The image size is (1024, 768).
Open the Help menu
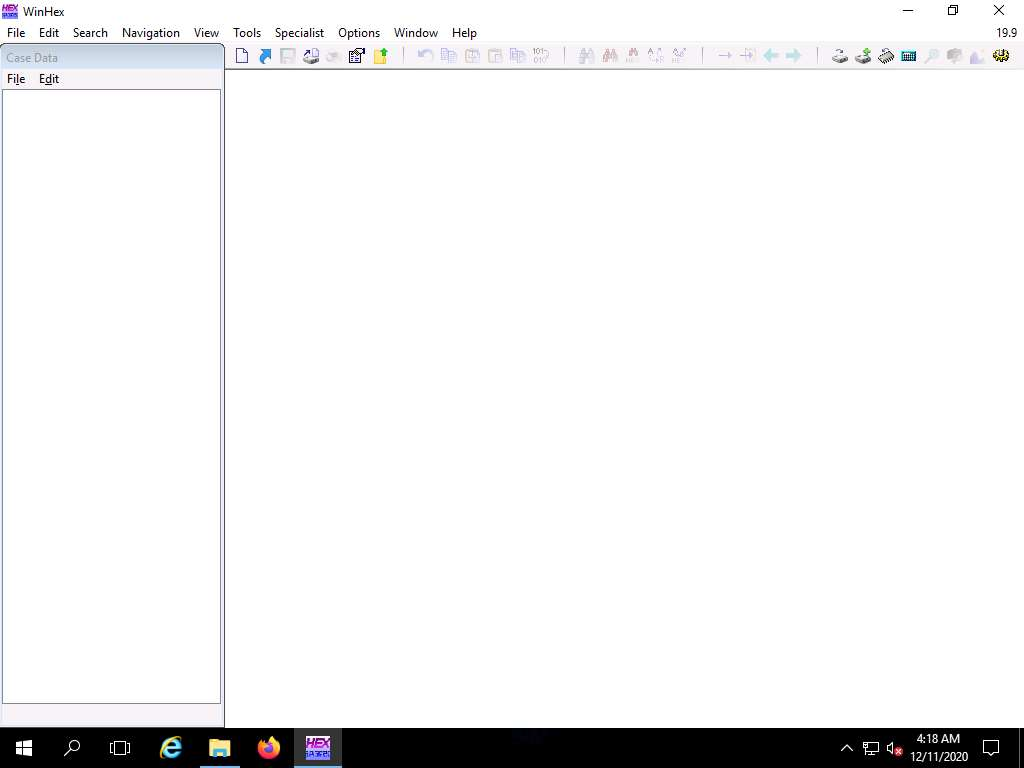(x=464, y=33)
